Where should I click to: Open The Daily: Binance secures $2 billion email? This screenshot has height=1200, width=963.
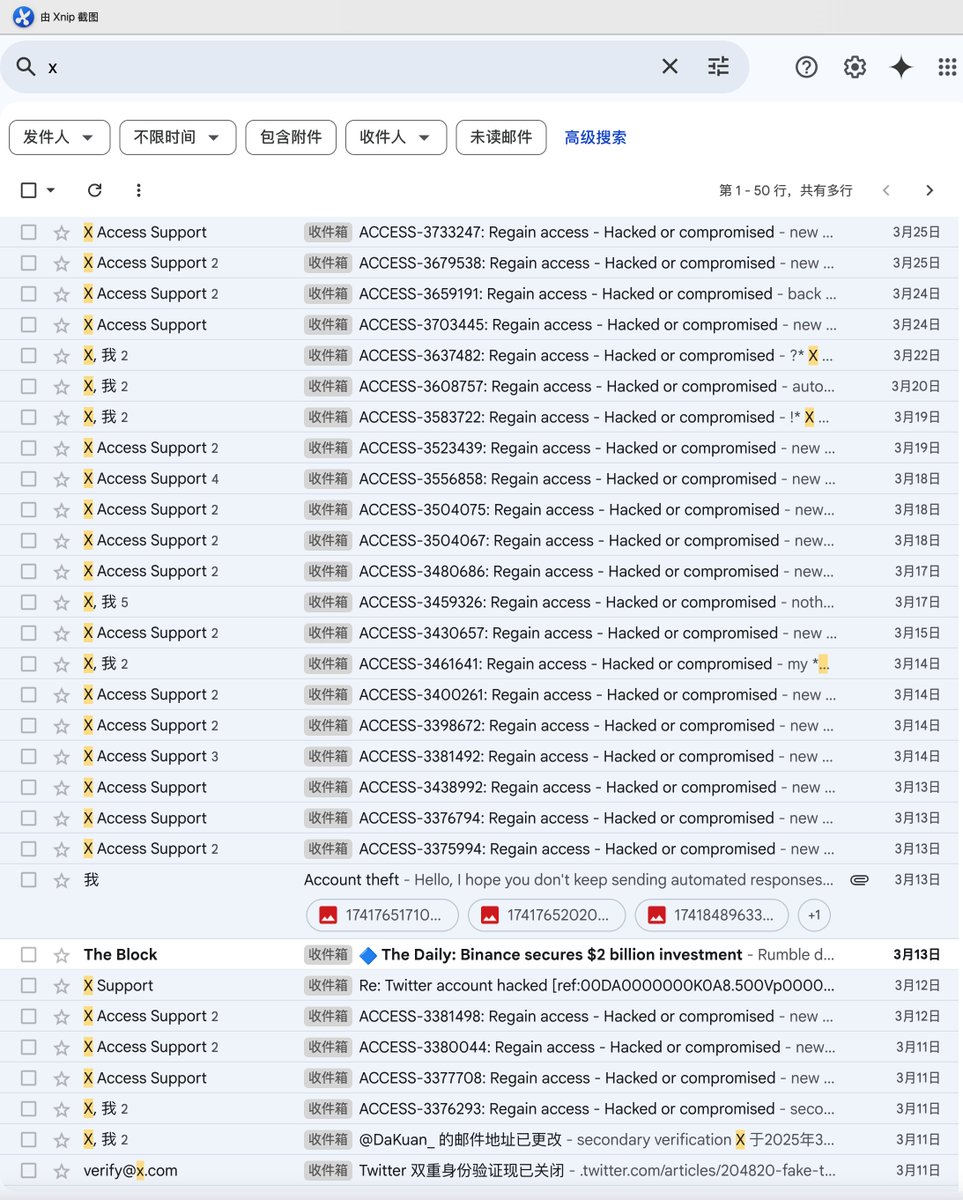click(x=482, y=955)
